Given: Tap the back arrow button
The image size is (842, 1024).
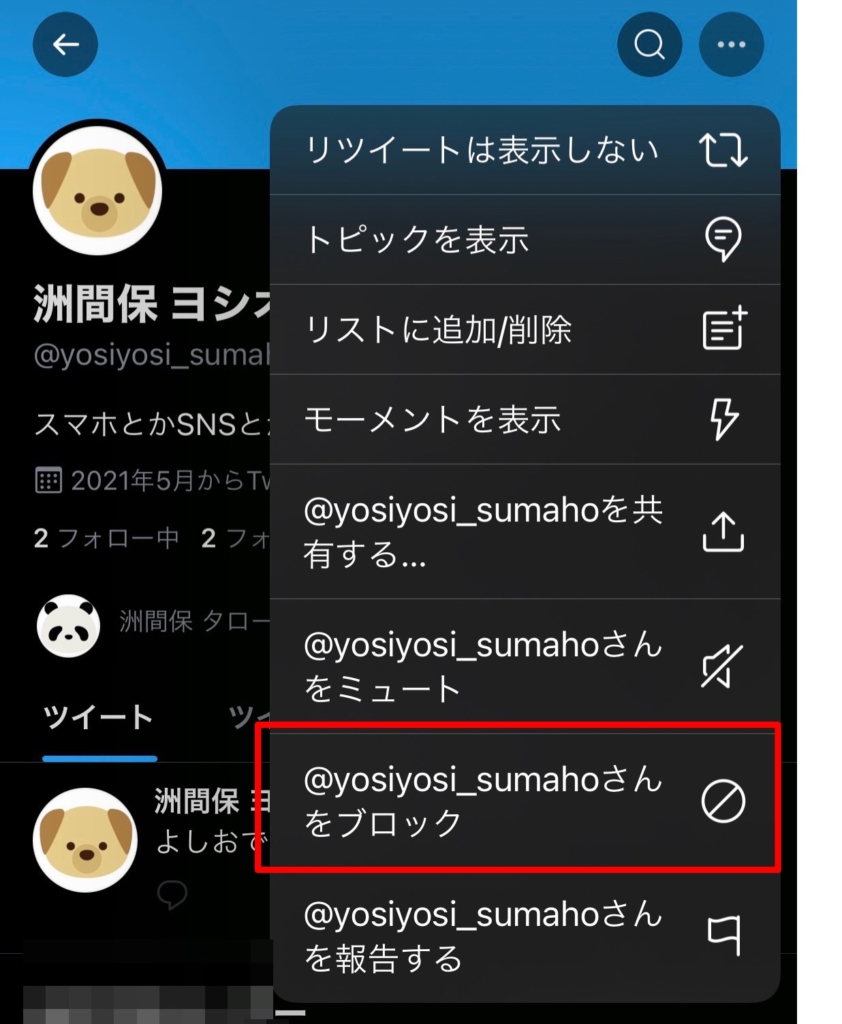Looking at the screenshot, I should [x=65, y=45].
